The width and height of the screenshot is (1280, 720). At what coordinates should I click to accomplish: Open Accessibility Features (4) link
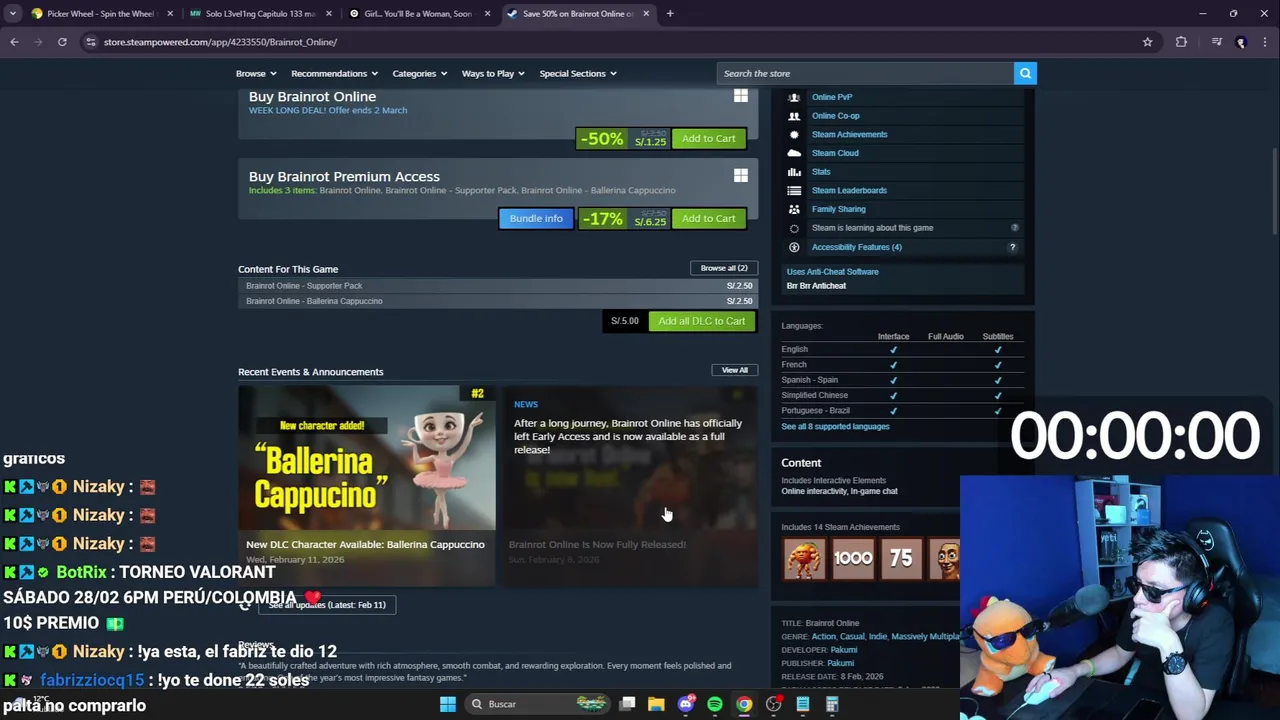856,247
